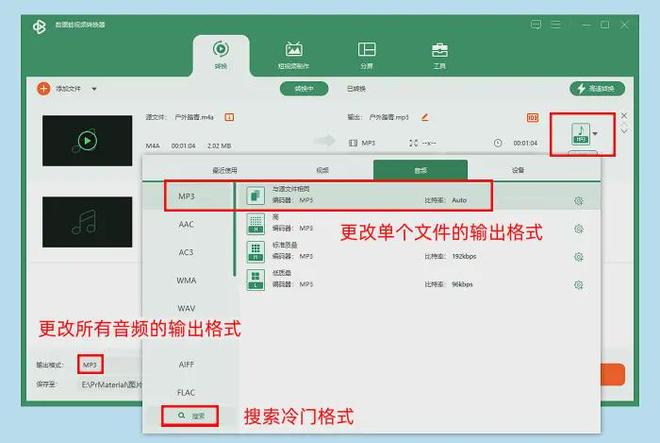Move the first file up with arrow
The width and height of the screenshot is (660, 443).
point(624,125)
